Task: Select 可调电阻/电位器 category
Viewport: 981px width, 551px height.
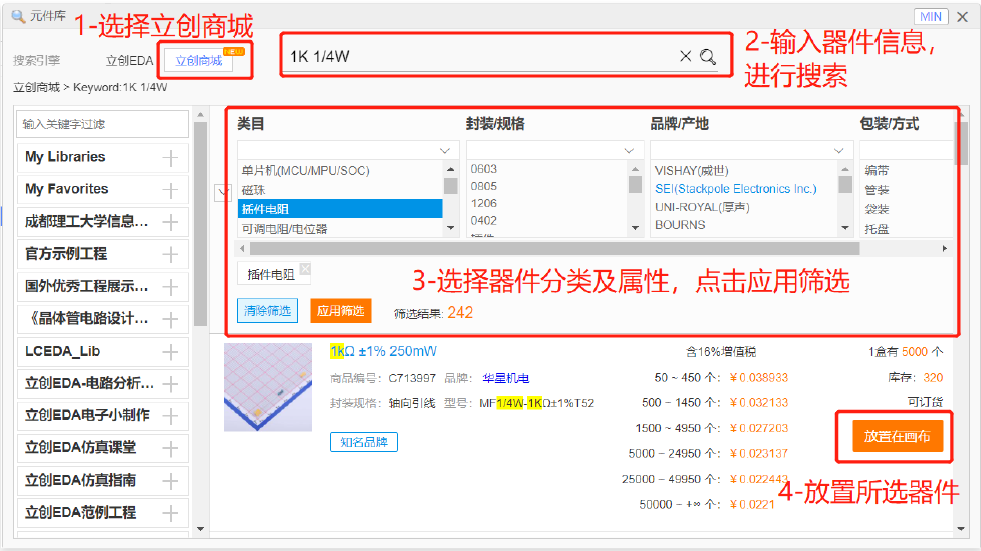Action: pyautogui.click(x=284, y=229)
